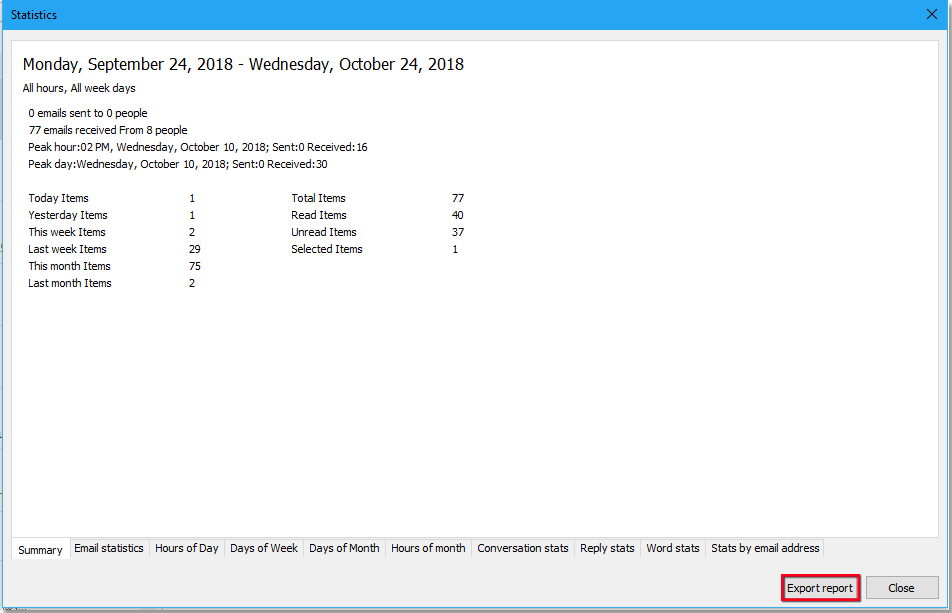Select the Hours of Day tab
The width and height of the screenshot is (952, 613).
(187, 548)
